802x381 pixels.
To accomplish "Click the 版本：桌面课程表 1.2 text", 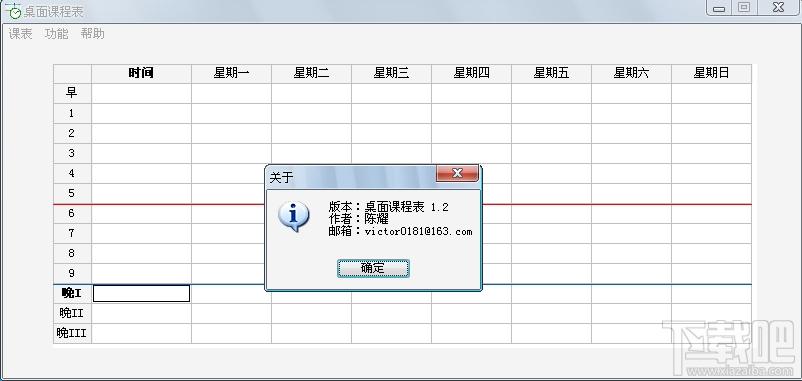I will pyautogui.click(x=389, y=207).
